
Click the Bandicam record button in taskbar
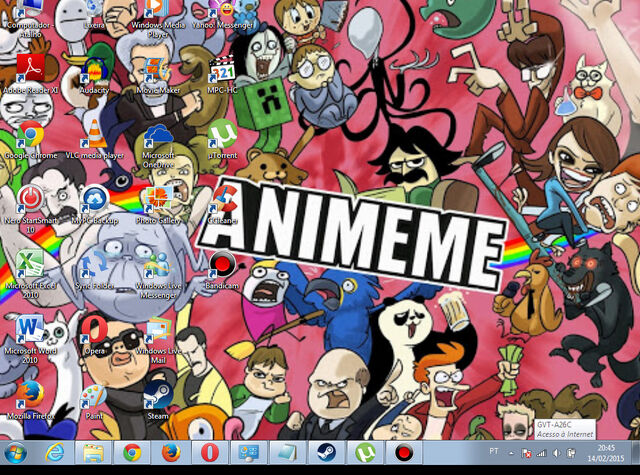[x=404, y=453]
